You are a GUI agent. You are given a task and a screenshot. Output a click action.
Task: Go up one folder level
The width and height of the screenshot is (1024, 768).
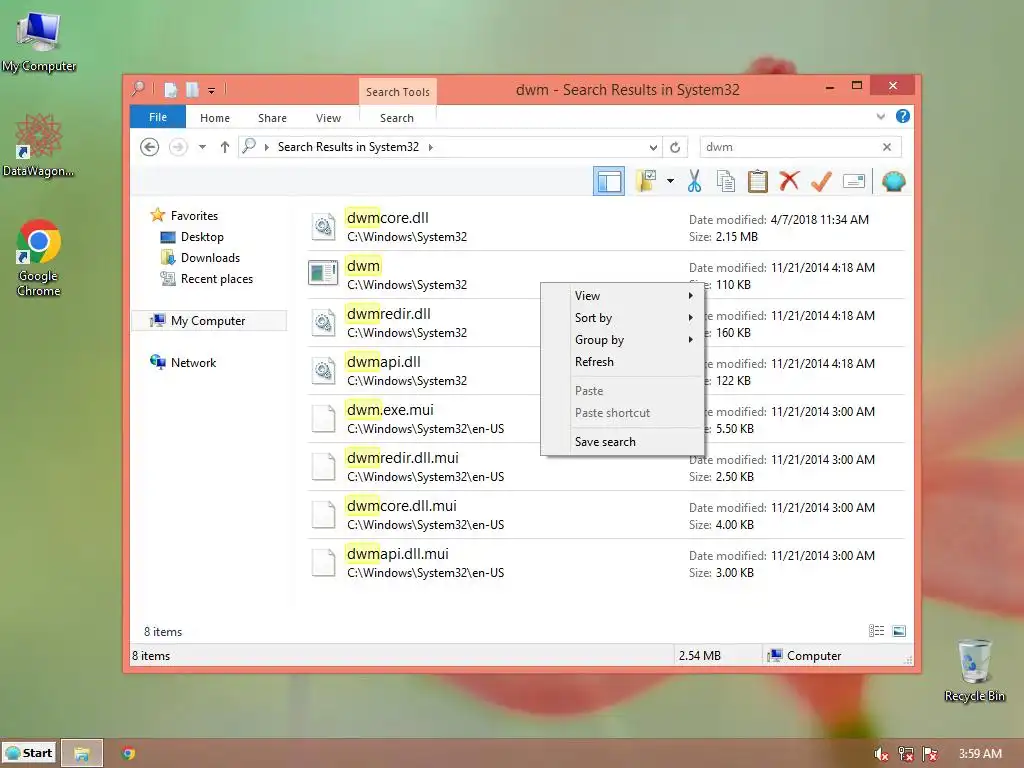pos(225,147)
